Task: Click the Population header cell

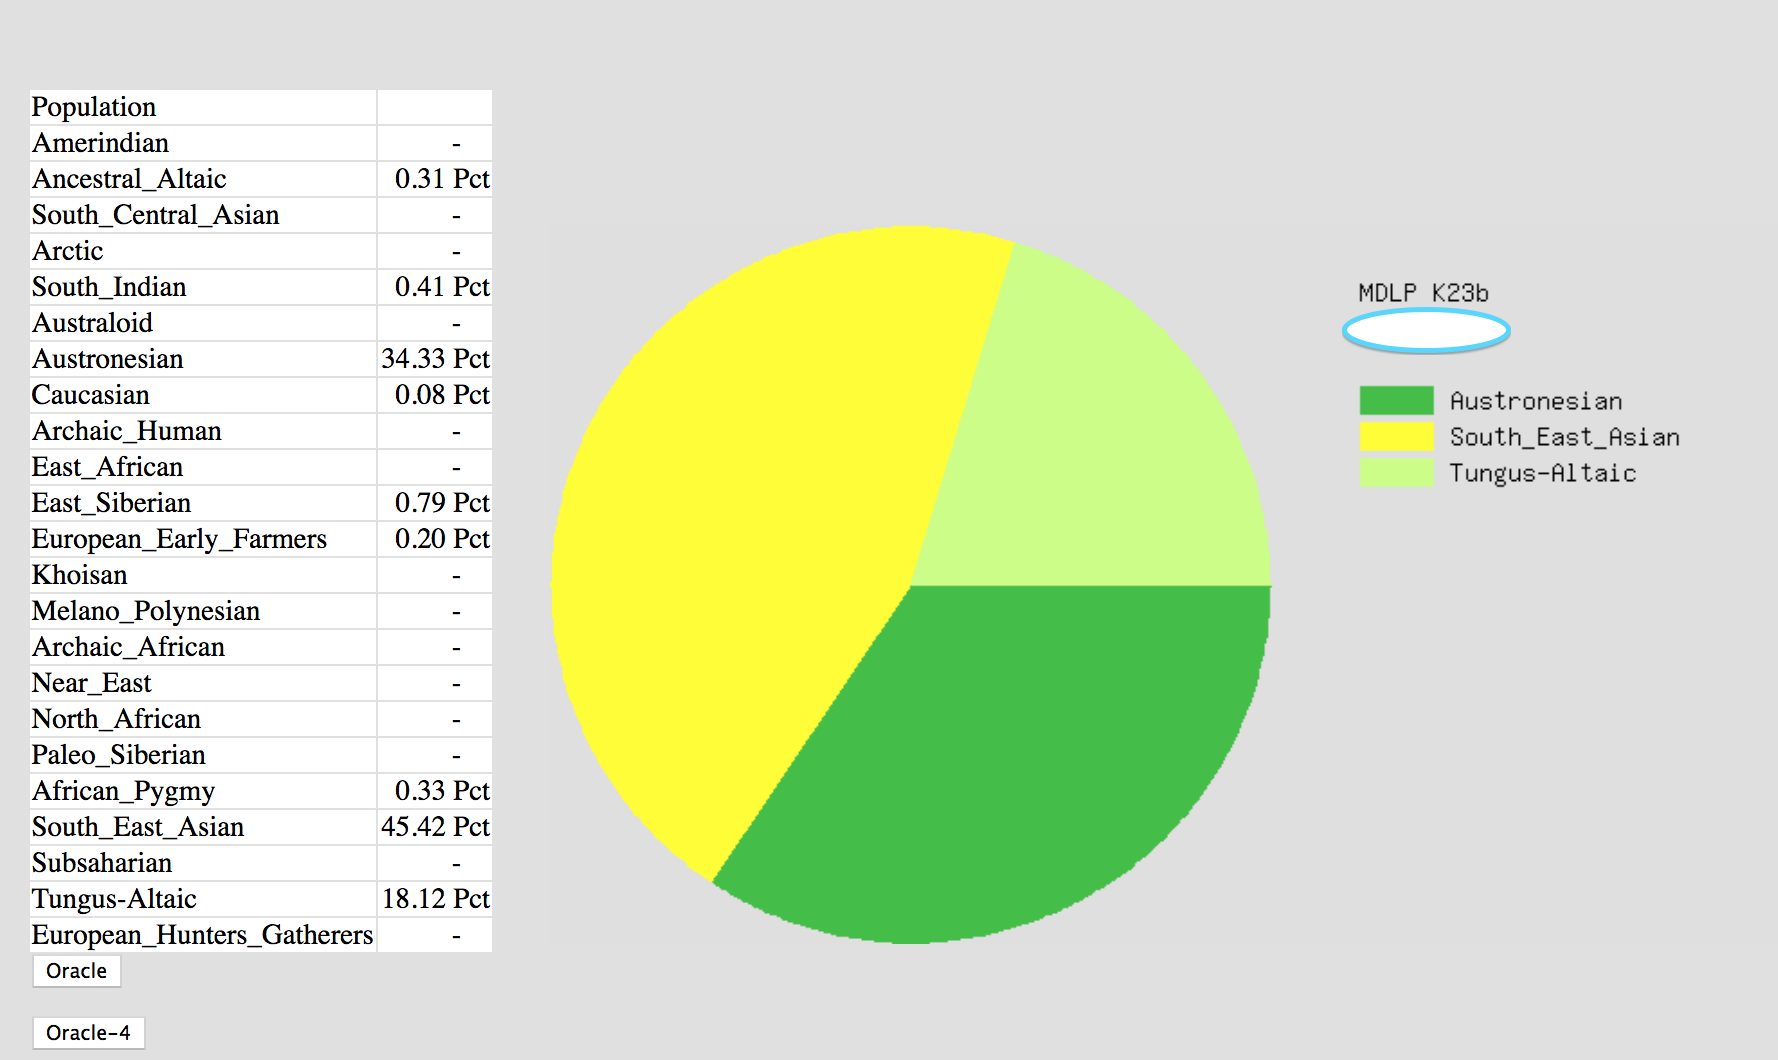Action: click(94, 107)
